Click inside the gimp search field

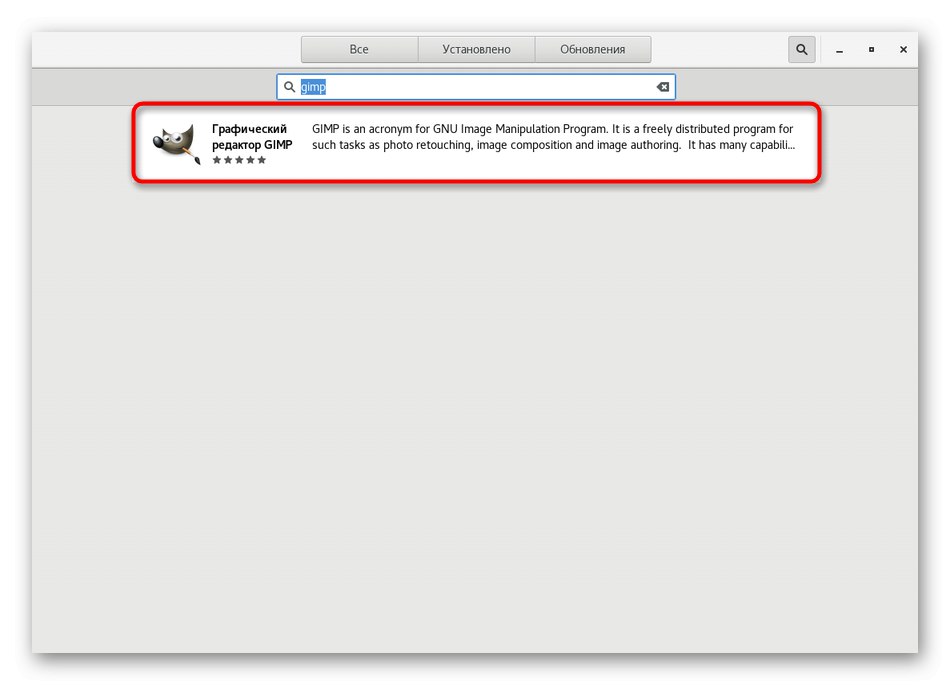(x=476, y=87)
